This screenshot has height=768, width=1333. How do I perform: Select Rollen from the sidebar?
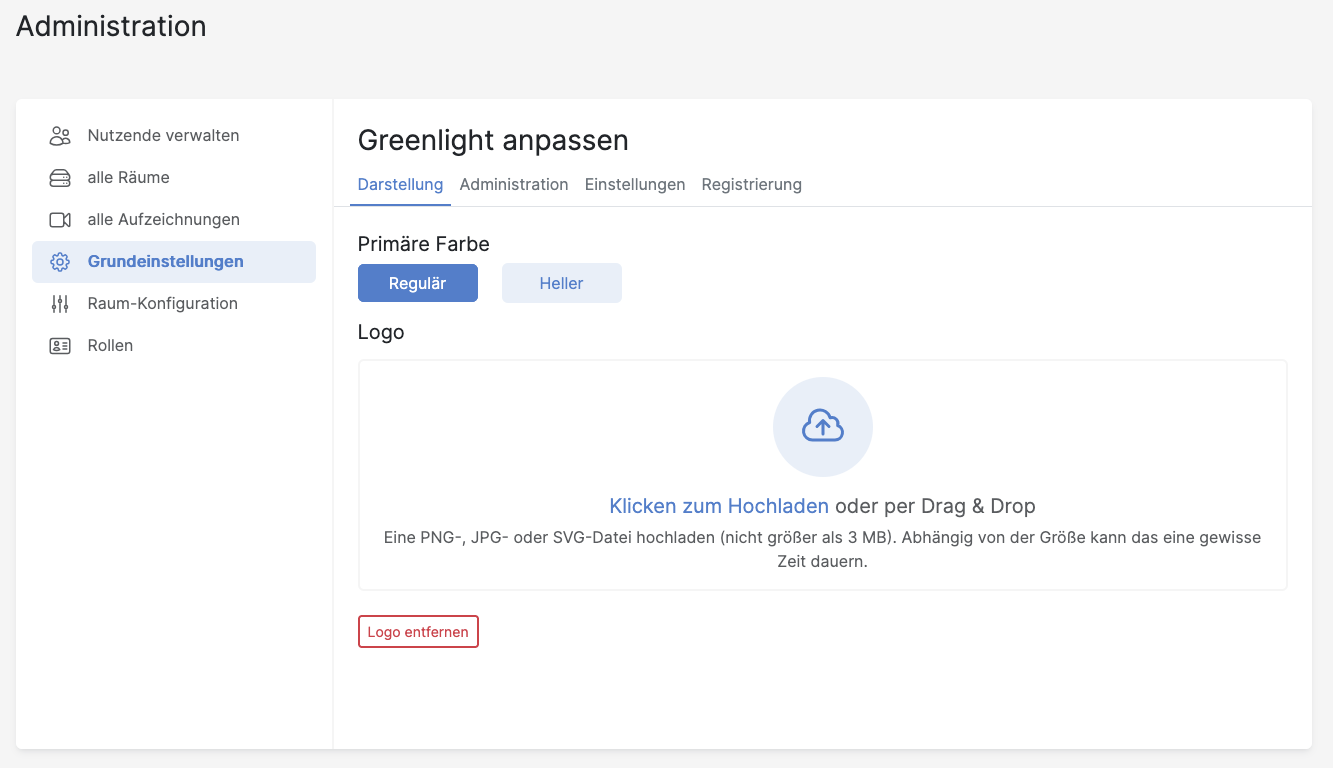point(110,346)
